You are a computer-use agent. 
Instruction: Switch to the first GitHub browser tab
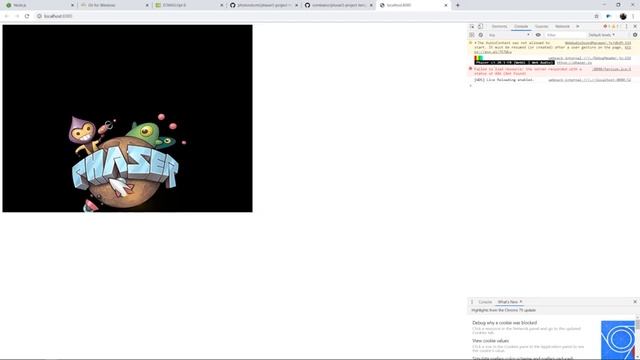click(x=263, y=5)
